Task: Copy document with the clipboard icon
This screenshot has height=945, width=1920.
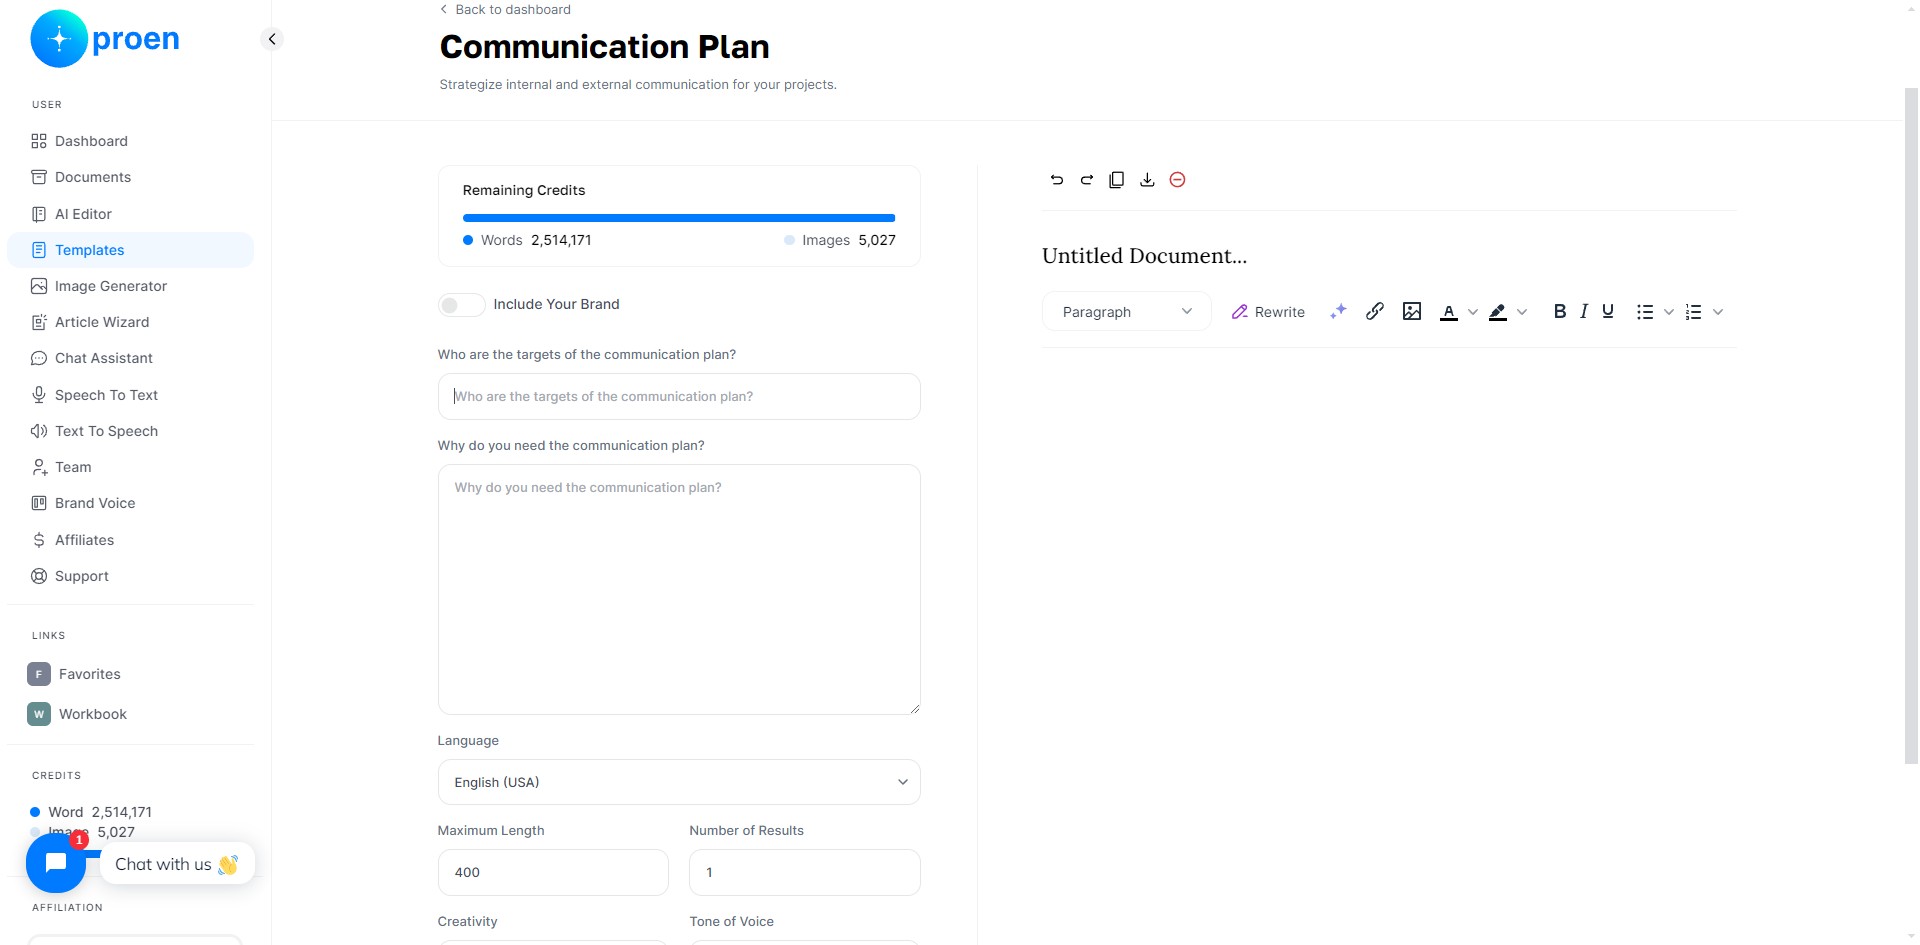Action: click(x=1117, y=180)
